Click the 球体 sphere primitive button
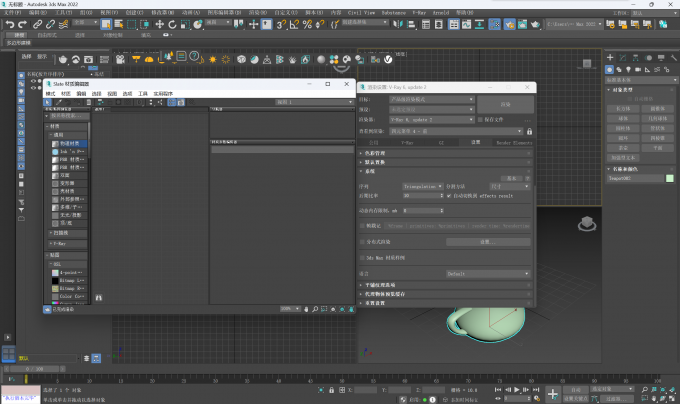680x404 pixels. click(623, 118)
